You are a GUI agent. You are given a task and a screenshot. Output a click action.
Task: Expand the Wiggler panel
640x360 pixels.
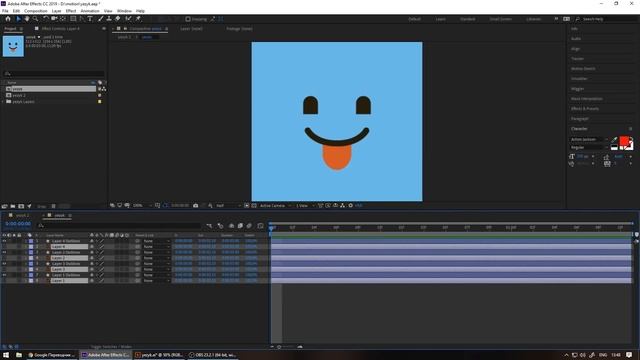point(577,89)
